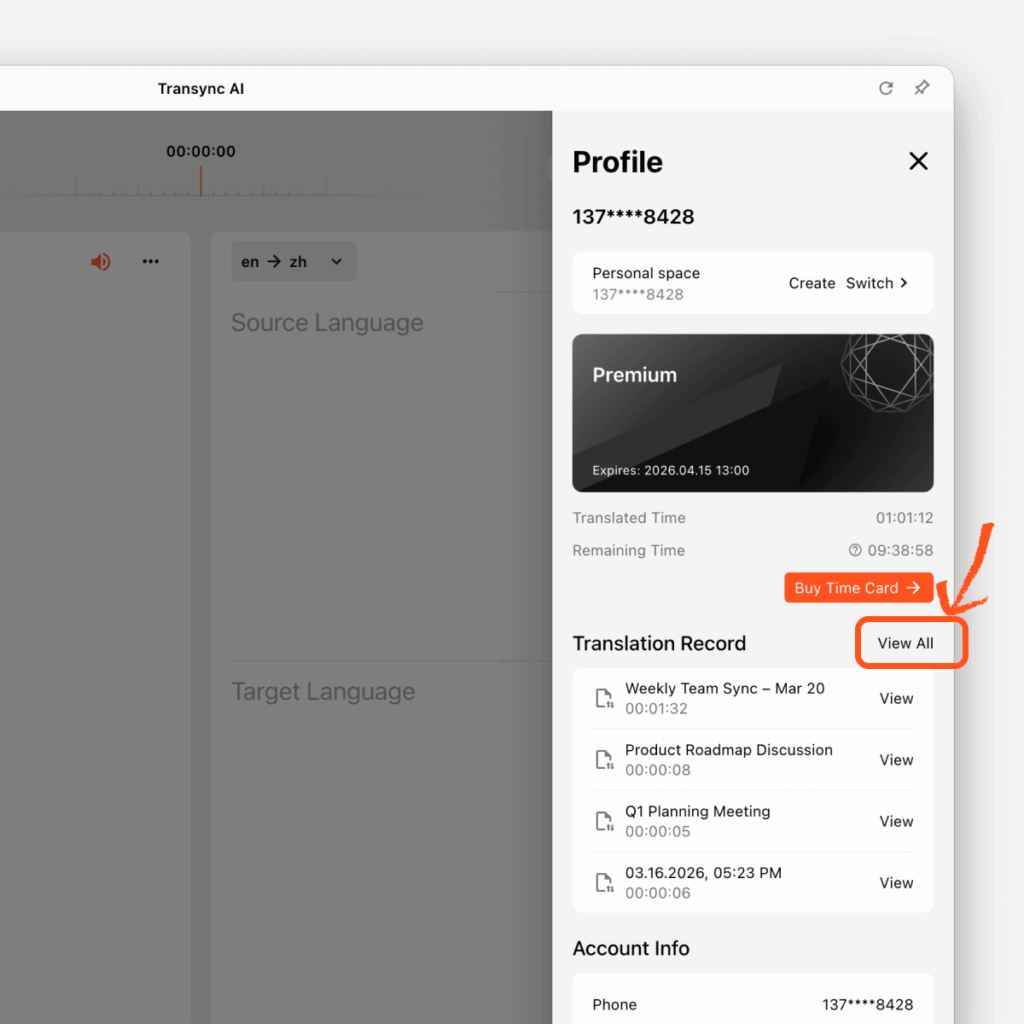Screen dimensions: 1024x1024
Task: Click the help icon beside Remaining Time
Action: pos(855,550)
